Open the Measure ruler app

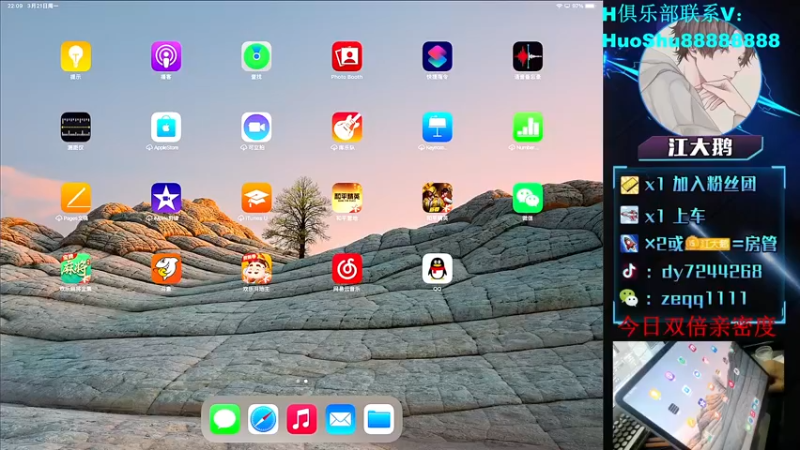[76, 127]
